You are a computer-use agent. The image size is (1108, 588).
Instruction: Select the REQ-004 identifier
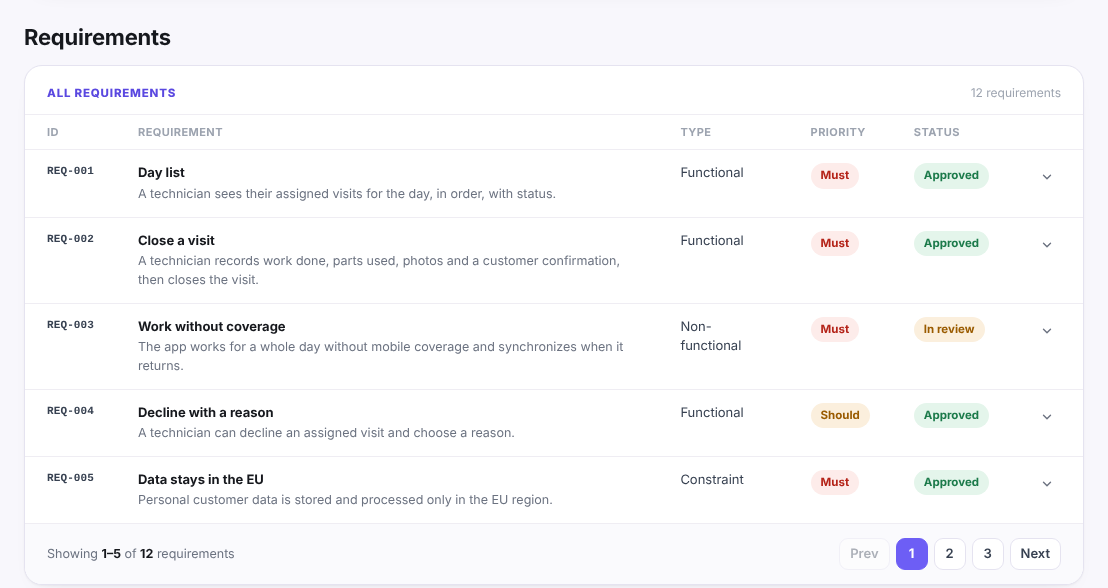tap(71, 411)
